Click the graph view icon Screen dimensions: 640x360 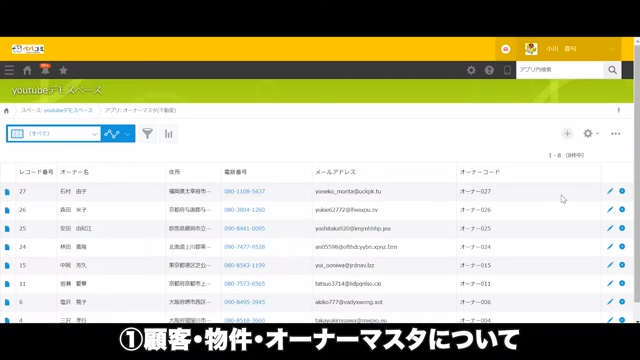111,133
